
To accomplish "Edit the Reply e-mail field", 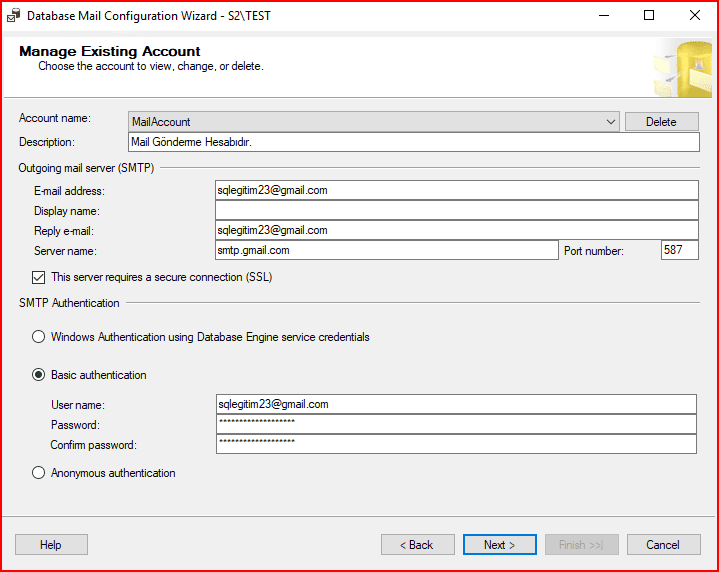I will [456, 230].
